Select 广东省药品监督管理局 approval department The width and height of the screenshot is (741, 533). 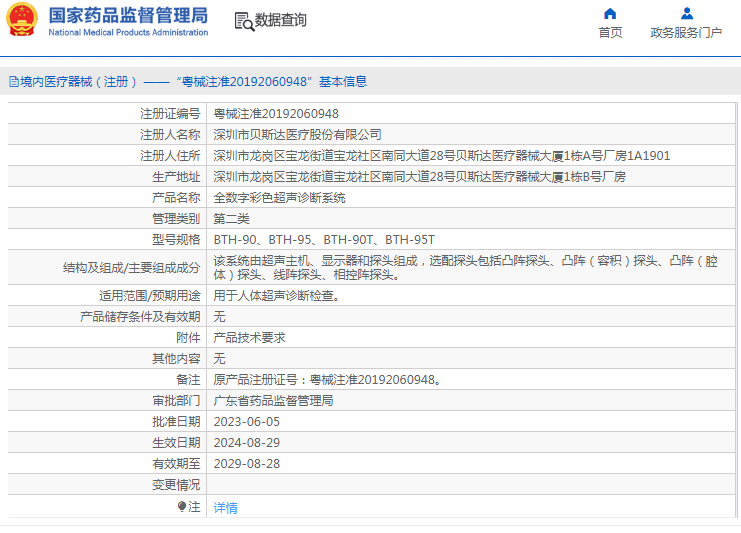273,401
